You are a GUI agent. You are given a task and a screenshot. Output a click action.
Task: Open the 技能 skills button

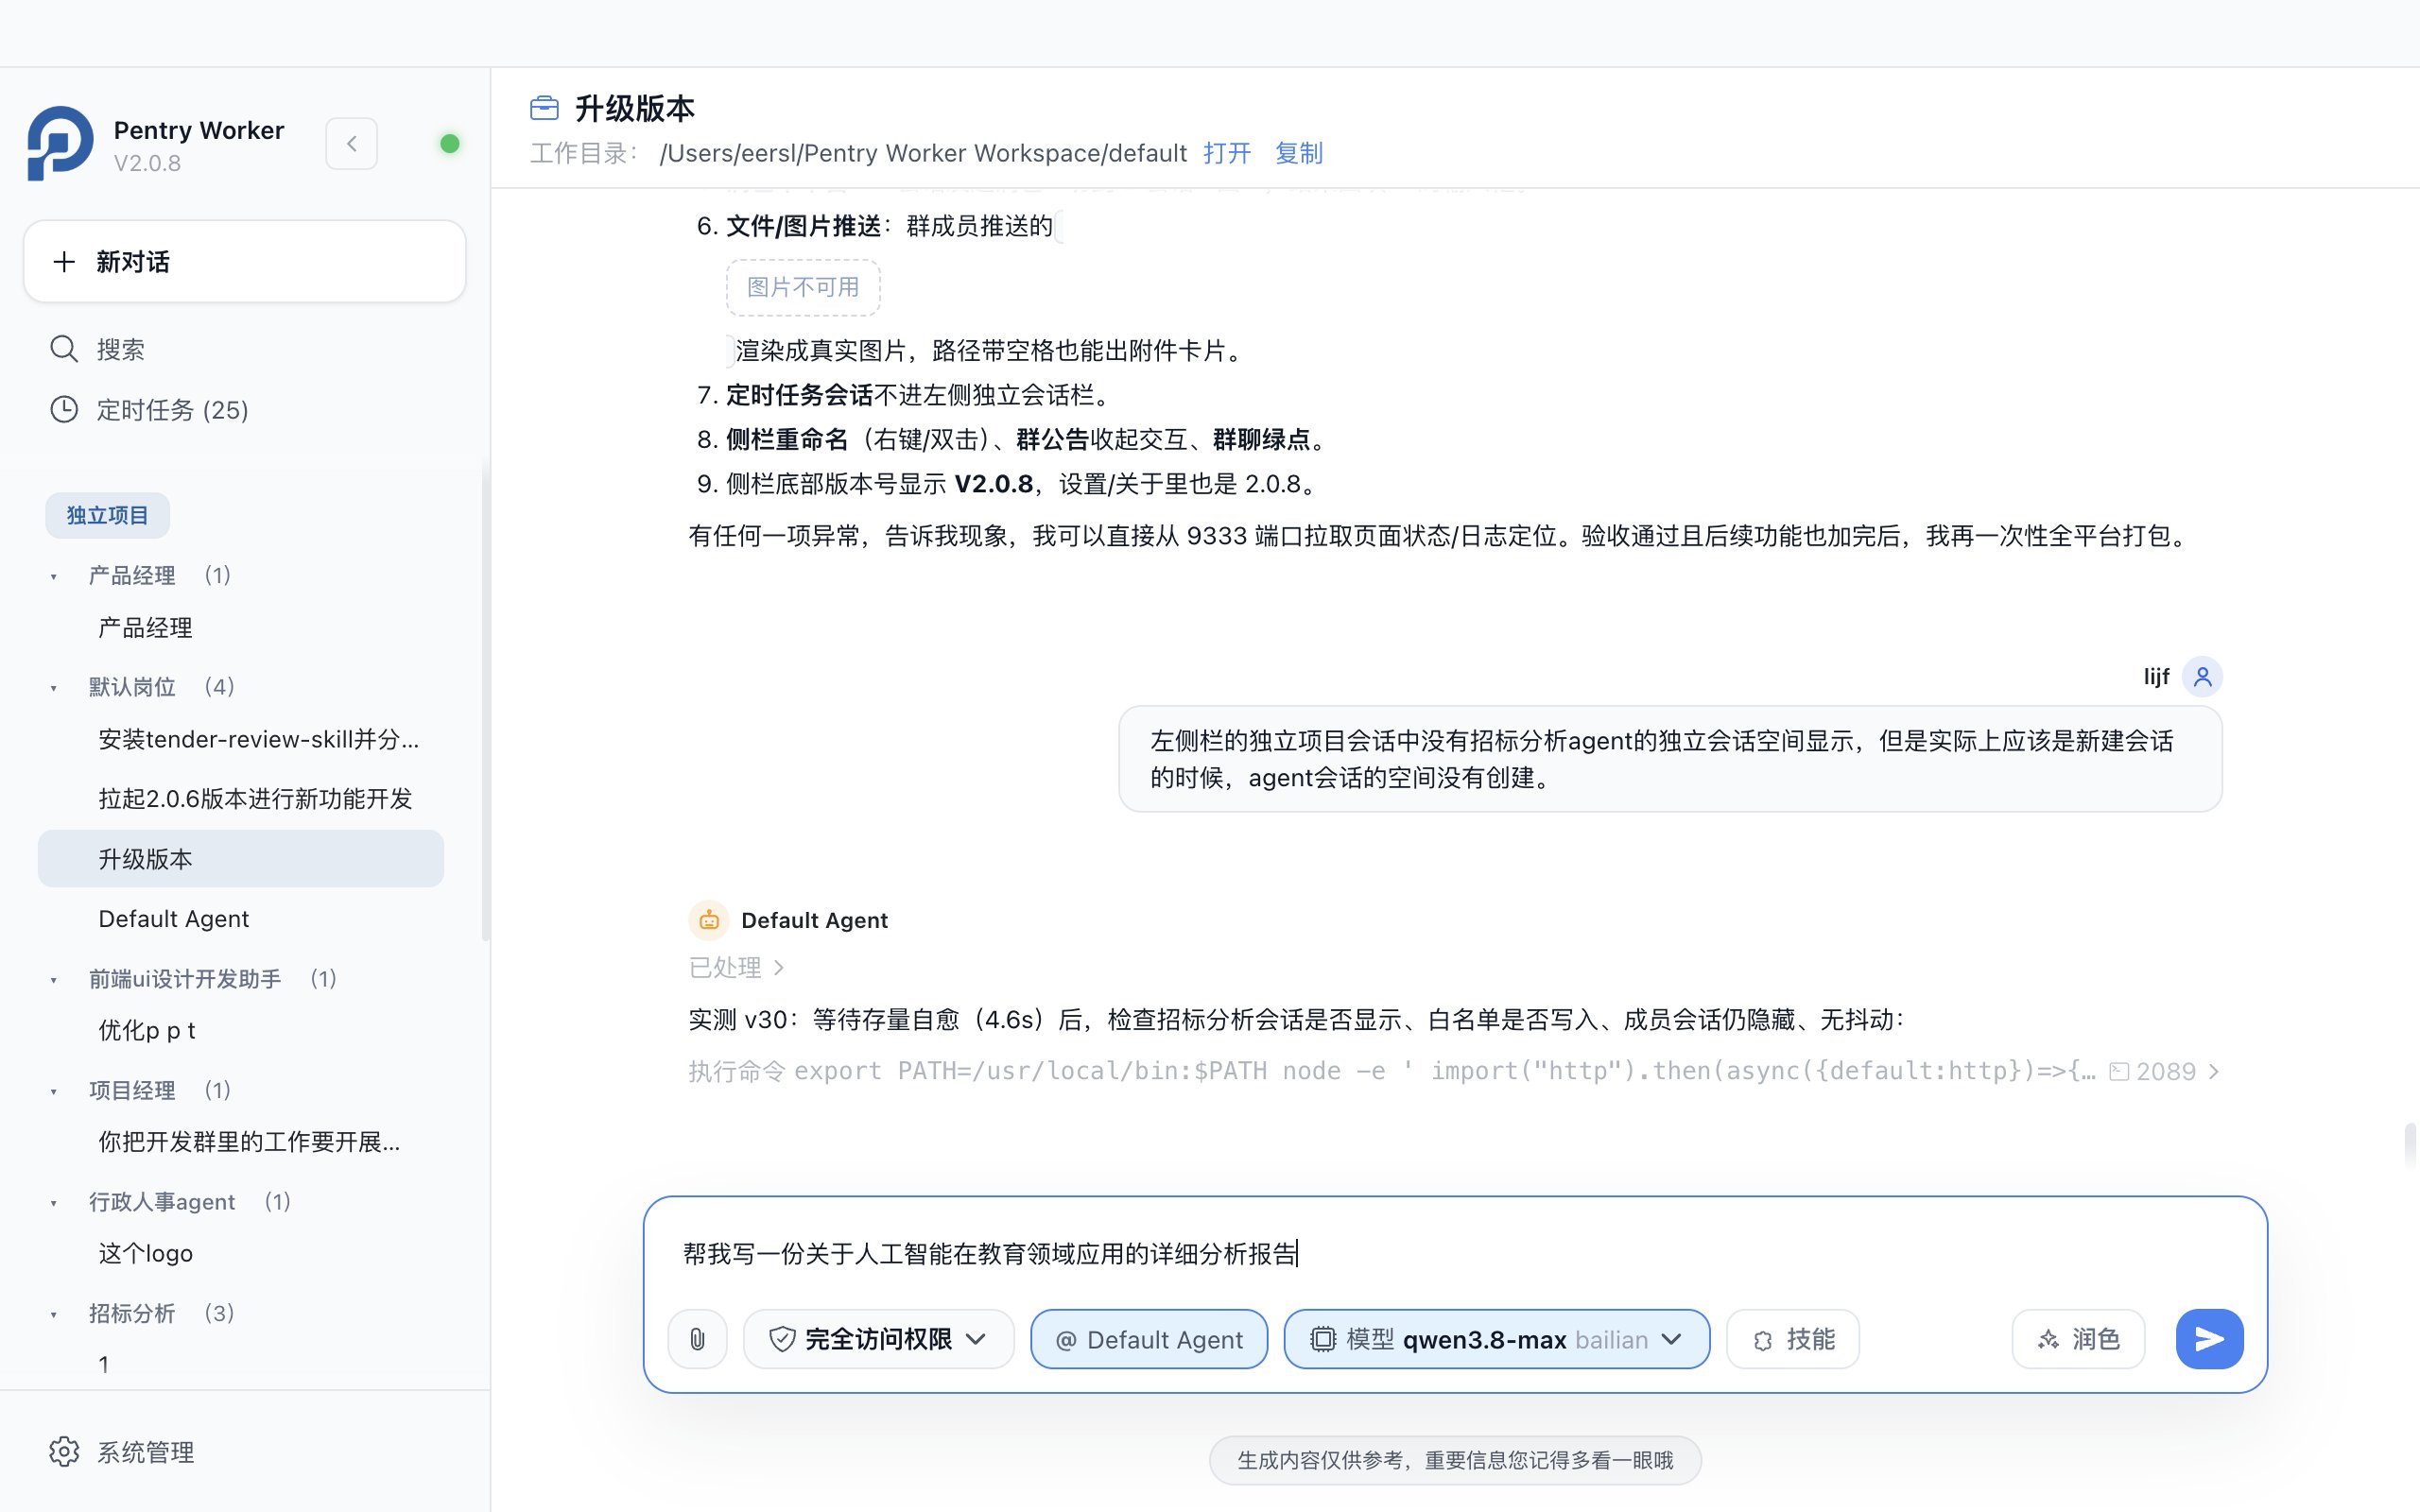(x=1793, y=1339)
